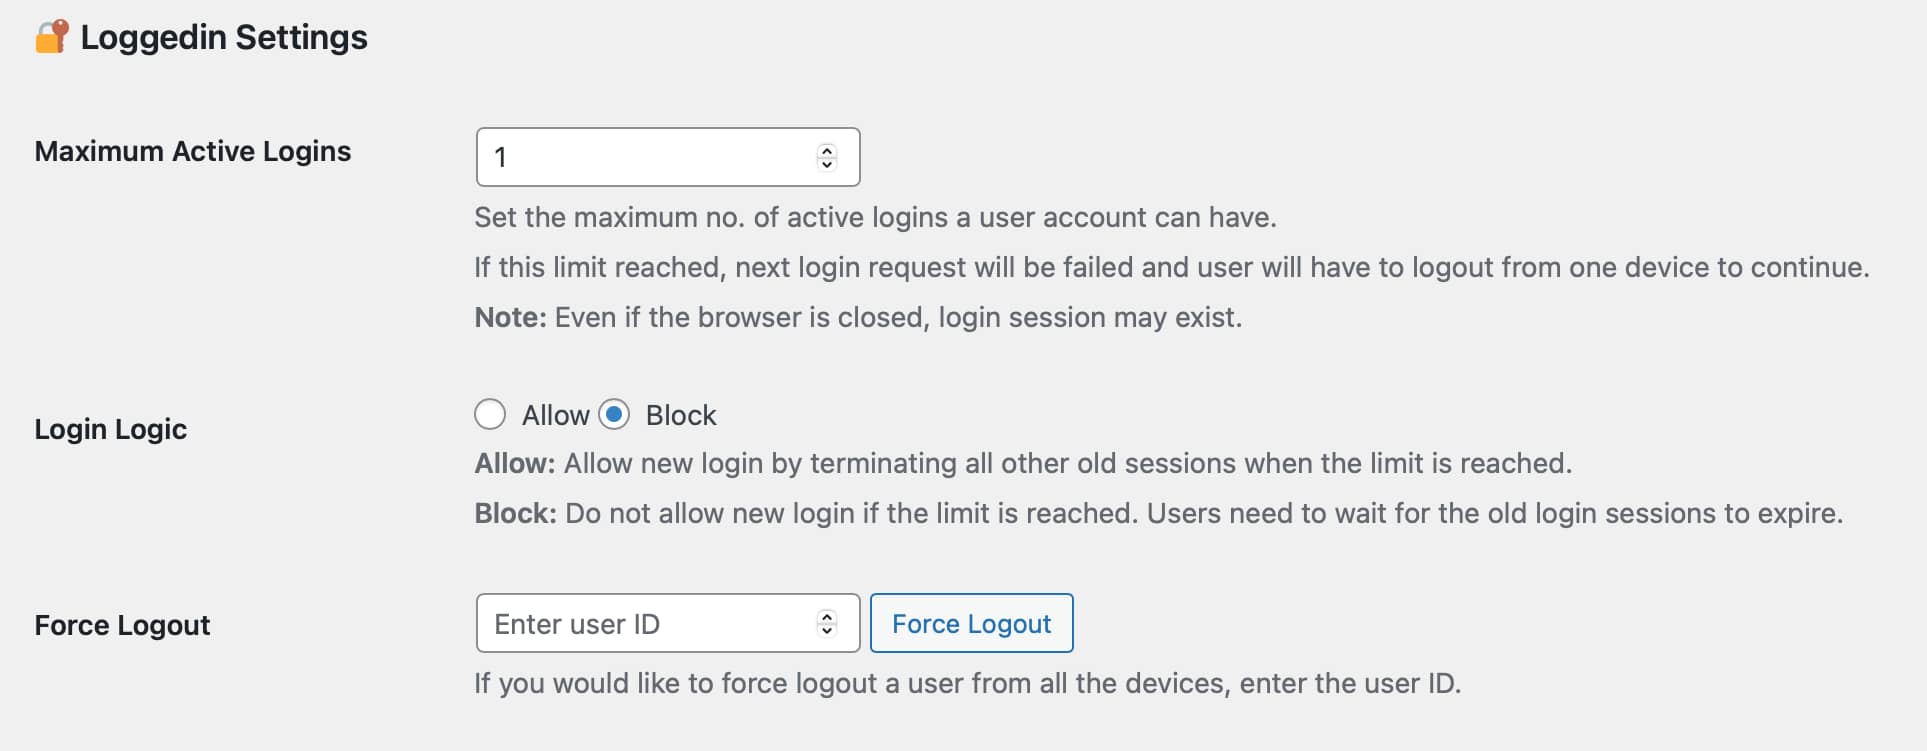Image resolution: width=1927 pixels, height=751 pixels.
Task: Select the Allow radio button
Action: [x=490, y=414]
